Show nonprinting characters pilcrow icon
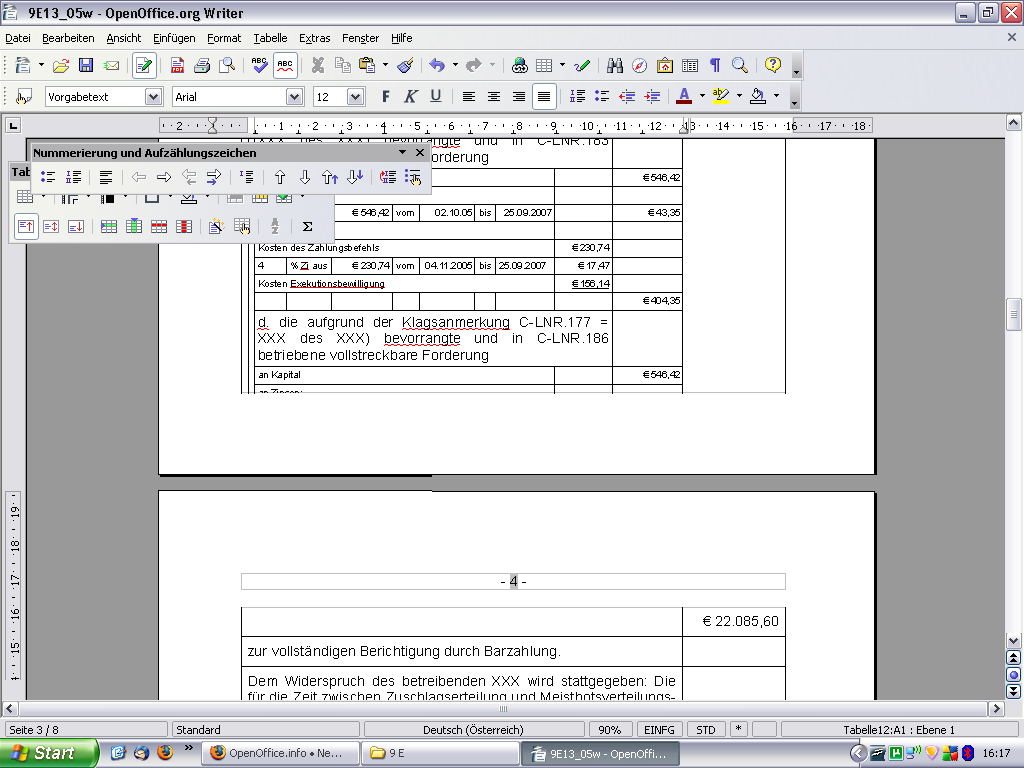 [715, 65]
